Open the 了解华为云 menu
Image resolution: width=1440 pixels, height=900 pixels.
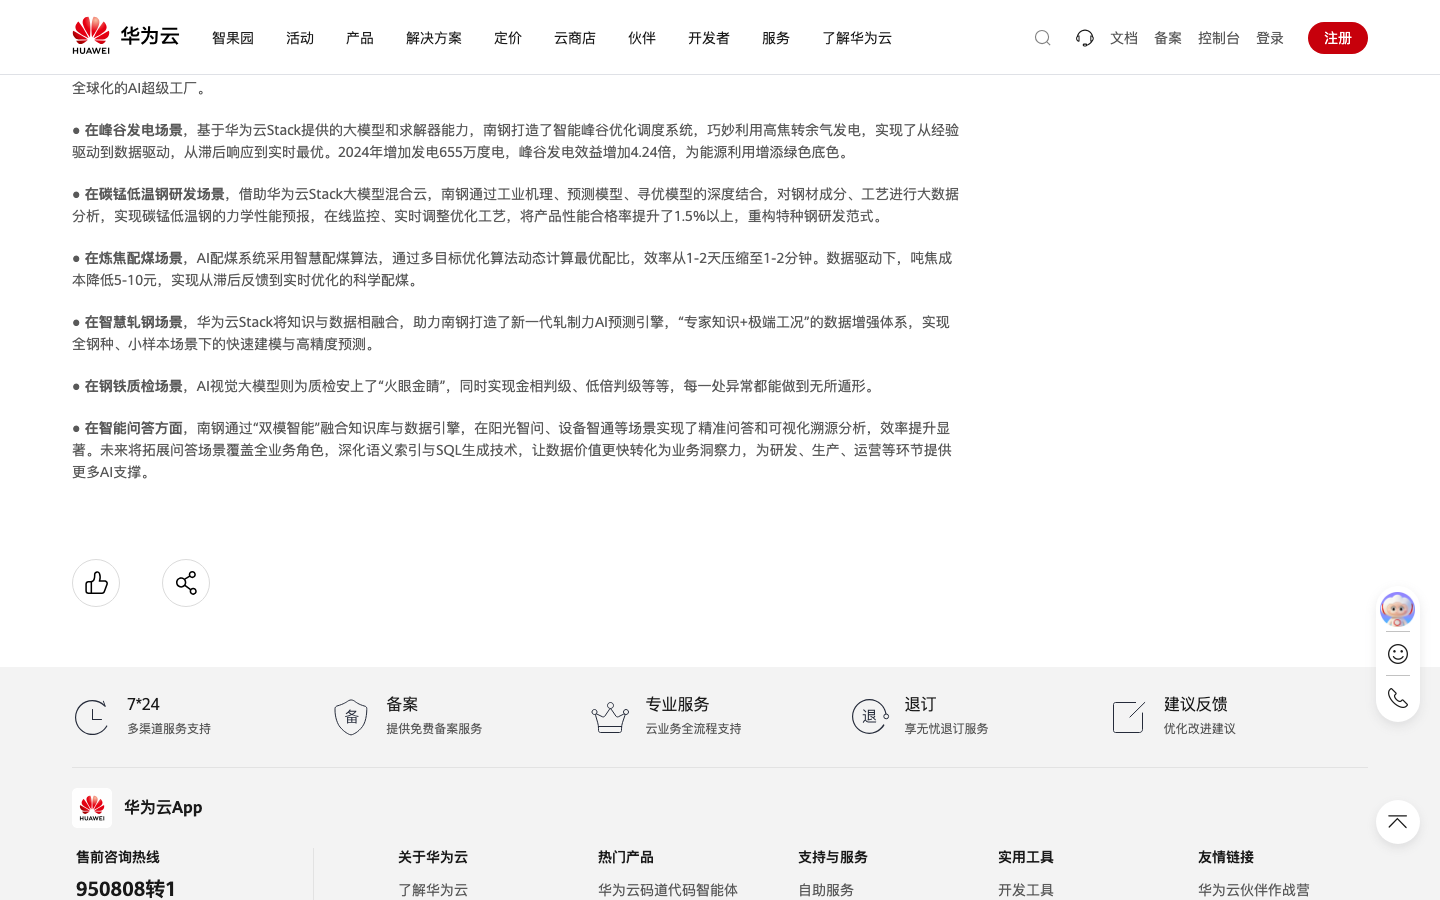point(857,38)
